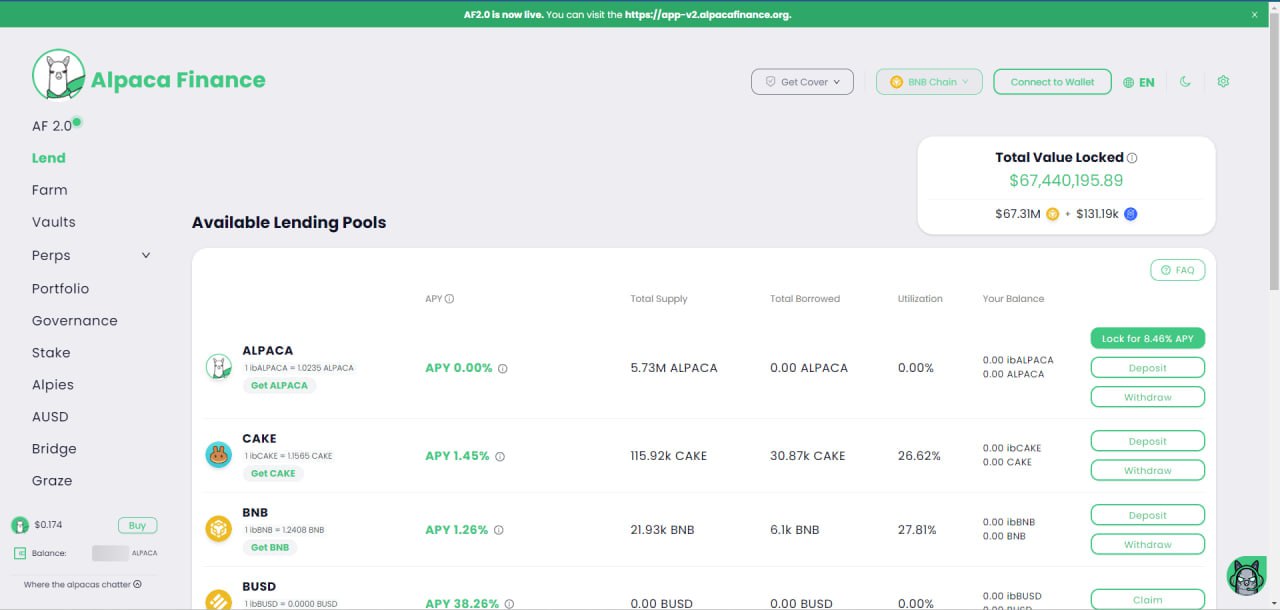Open AUSD in the sidebar
This screenshot has width=1280, height=610.
click(x=50, y=416)
